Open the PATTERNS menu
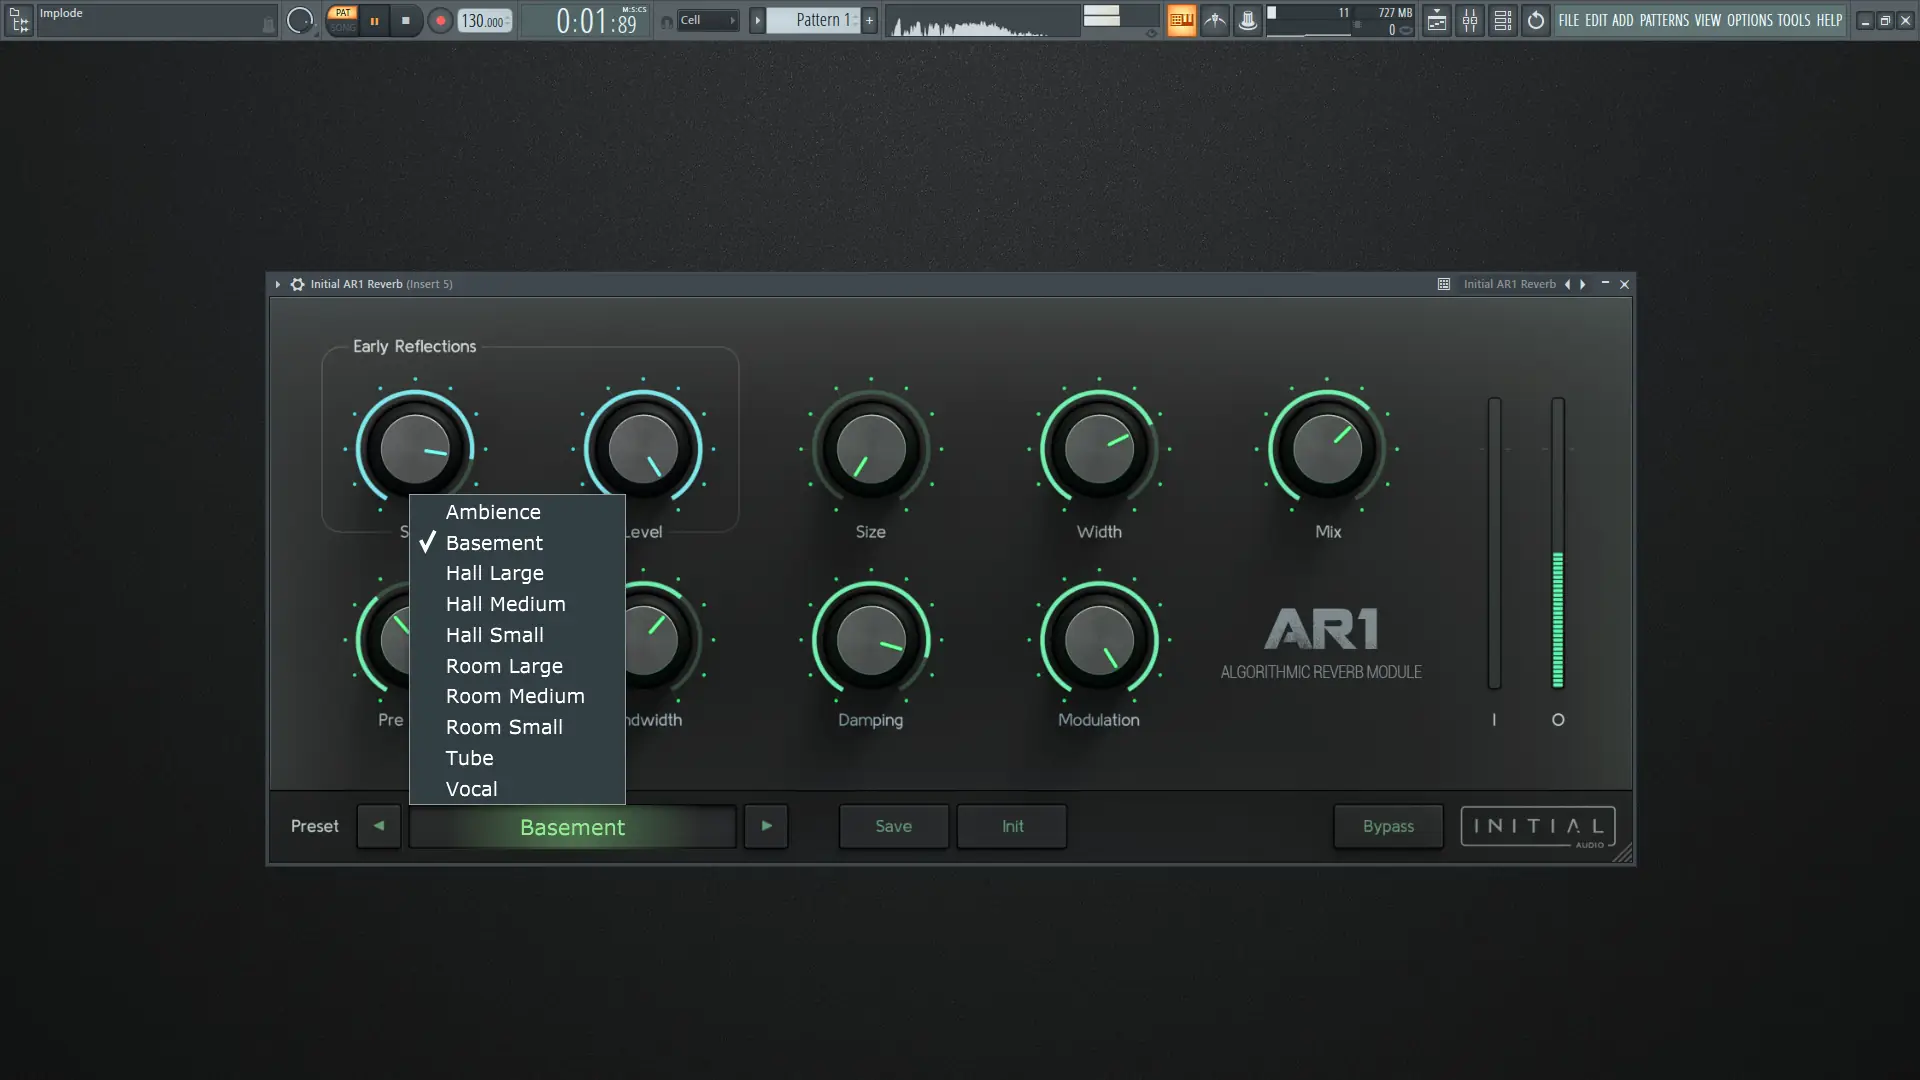Image resolution: width=1920 pixels, height=1080 pixels. click(1664, 20)
